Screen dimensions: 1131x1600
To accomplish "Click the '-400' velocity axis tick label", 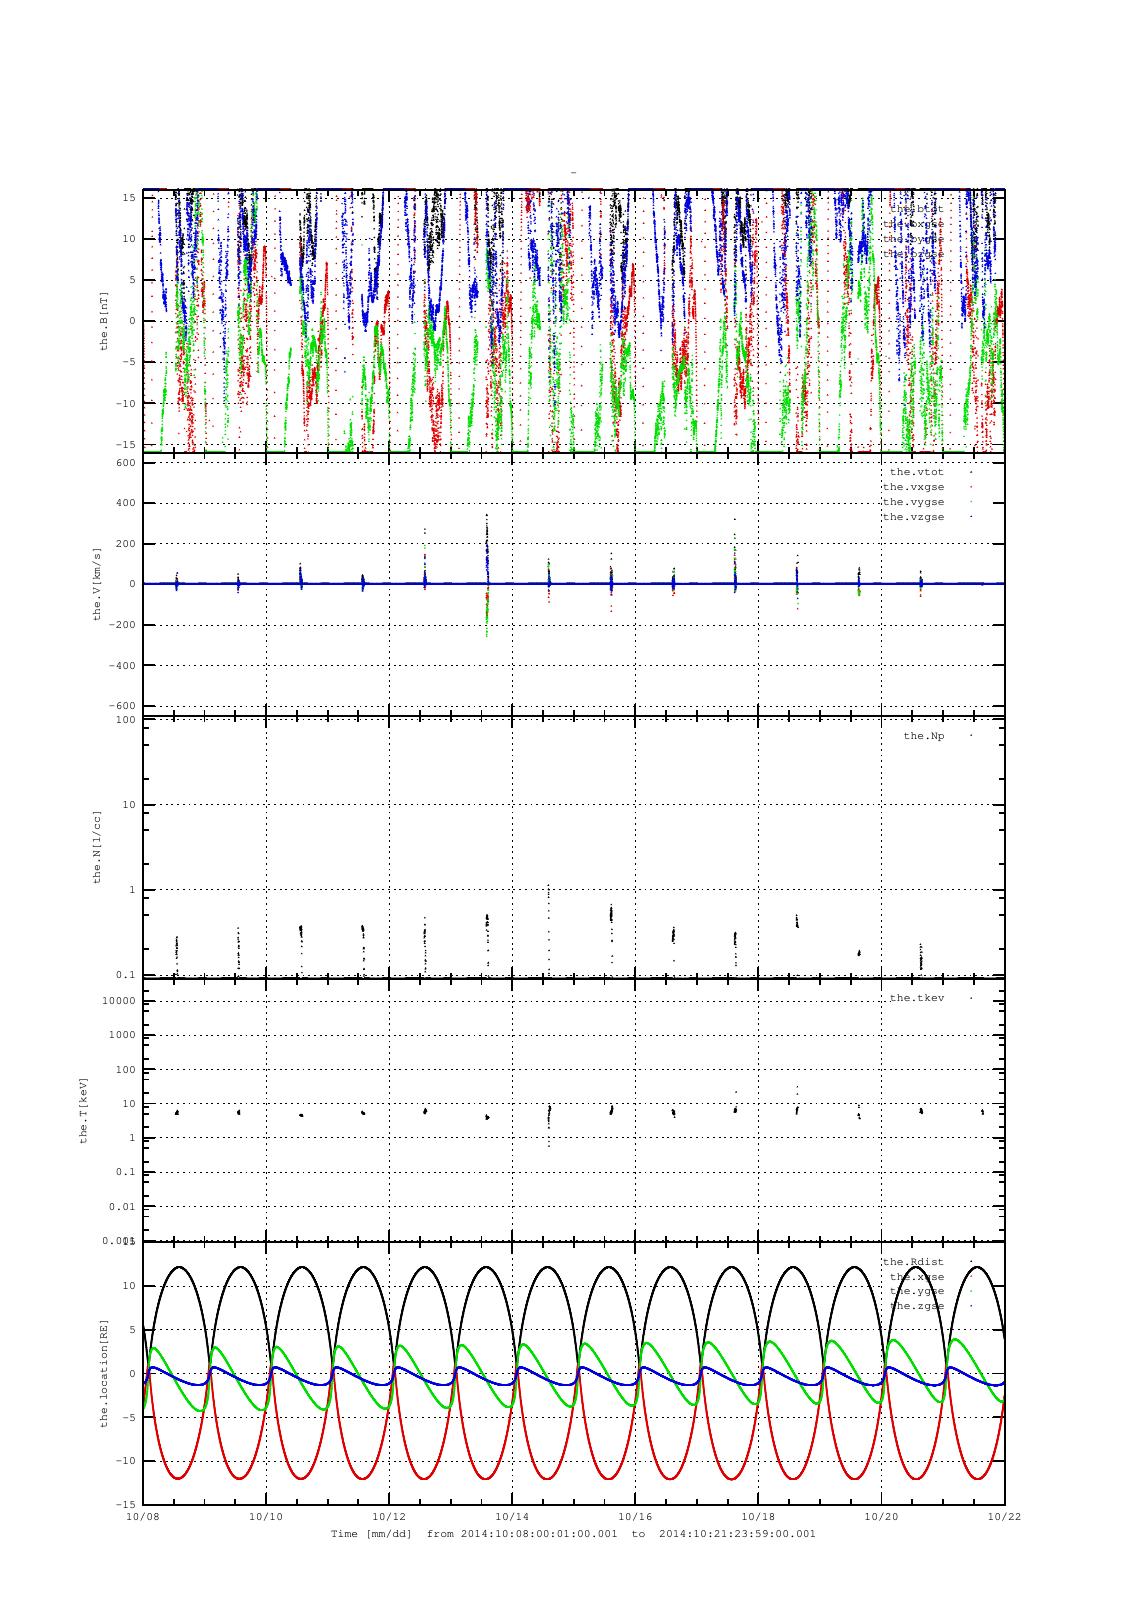I will point(122,665).
